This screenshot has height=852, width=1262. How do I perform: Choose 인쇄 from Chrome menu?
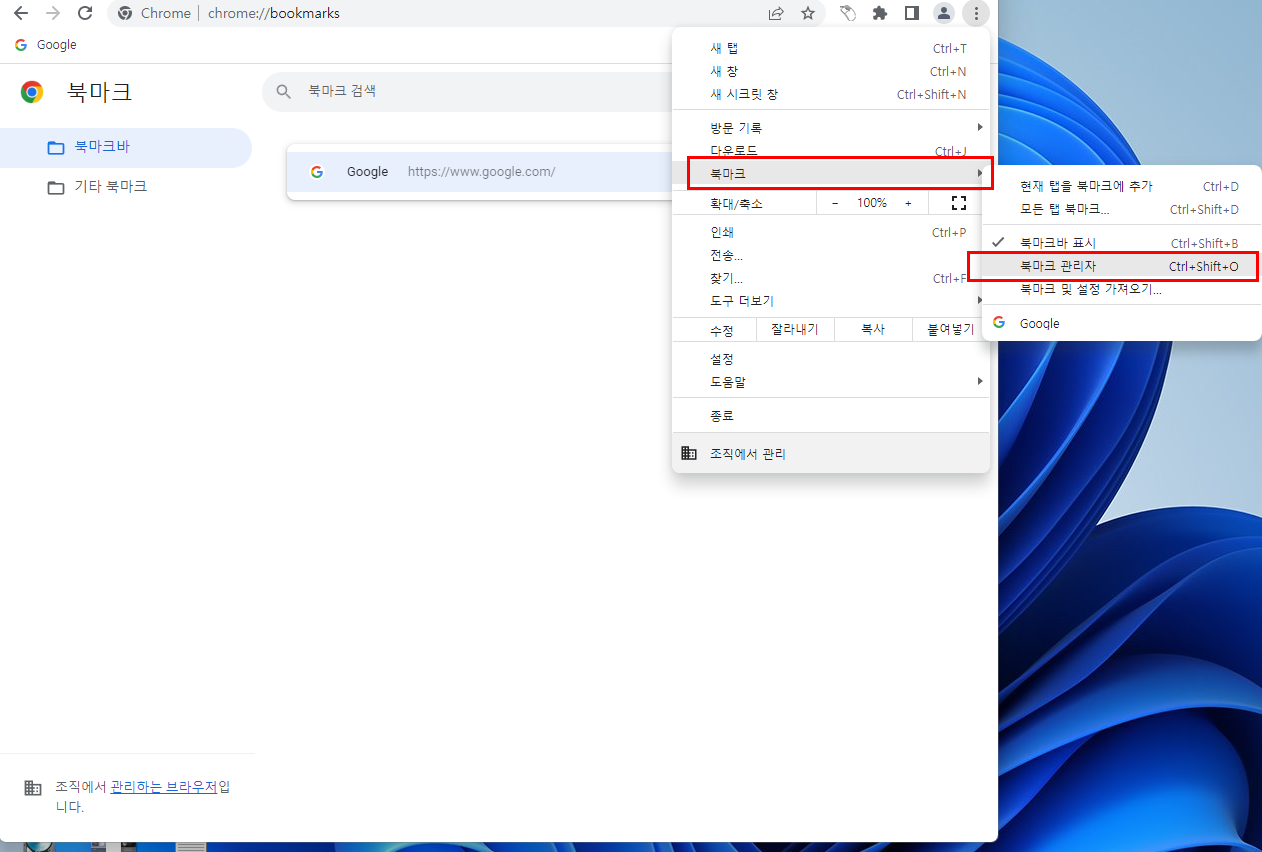click(x=831, y=232)
